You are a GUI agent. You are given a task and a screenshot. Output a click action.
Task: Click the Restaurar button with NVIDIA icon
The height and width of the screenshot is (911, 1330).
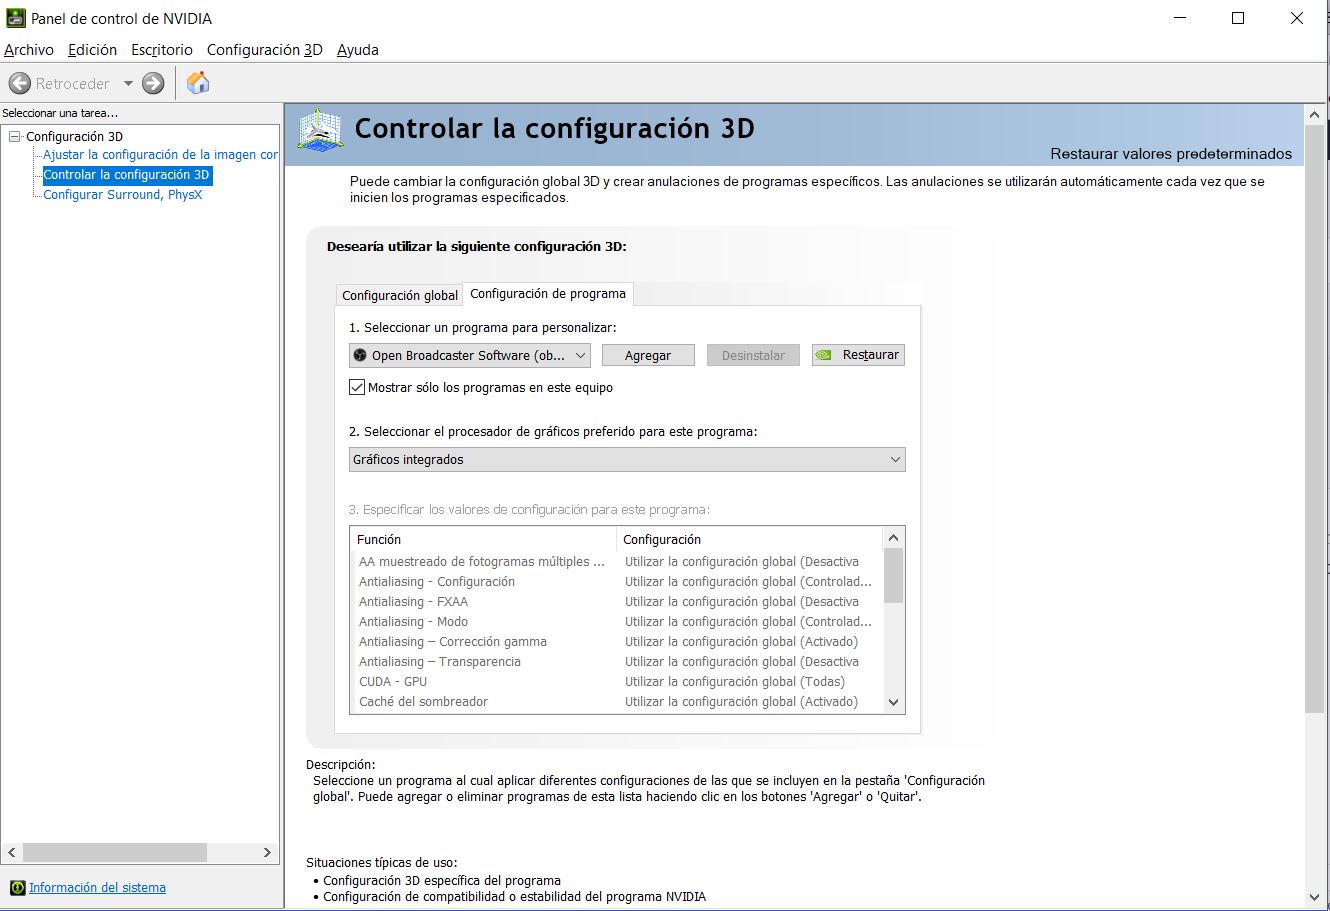click(x=858, y=355)
